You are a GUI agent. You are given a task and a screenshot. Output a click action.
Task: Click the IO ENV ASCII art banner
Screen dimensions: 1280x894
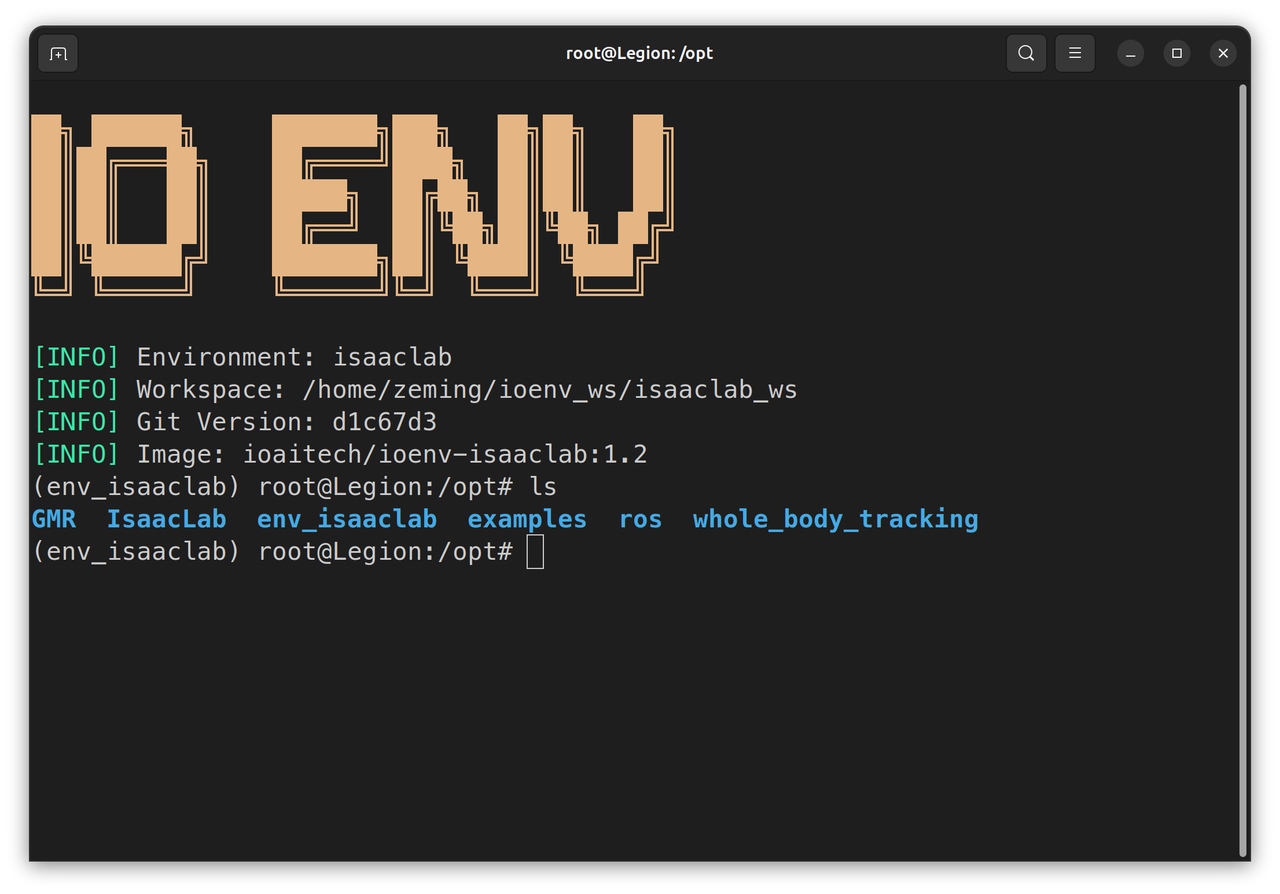click(350, 205)
